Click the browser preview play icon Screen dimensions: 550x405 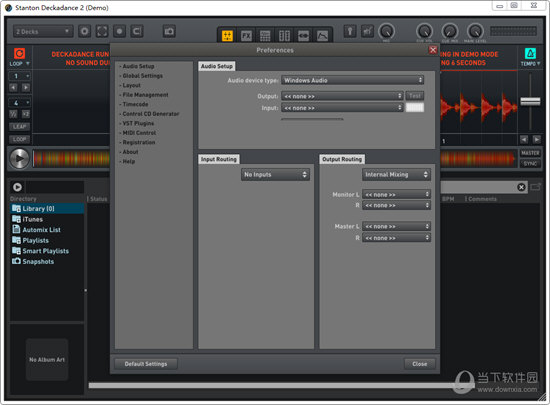click(x=17, y=187)
